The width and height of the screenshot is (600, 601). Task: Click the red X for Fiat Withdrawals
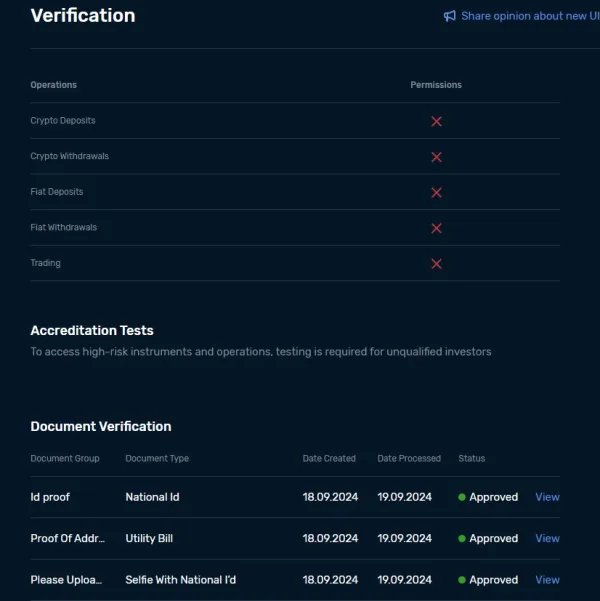pos(436,228)
